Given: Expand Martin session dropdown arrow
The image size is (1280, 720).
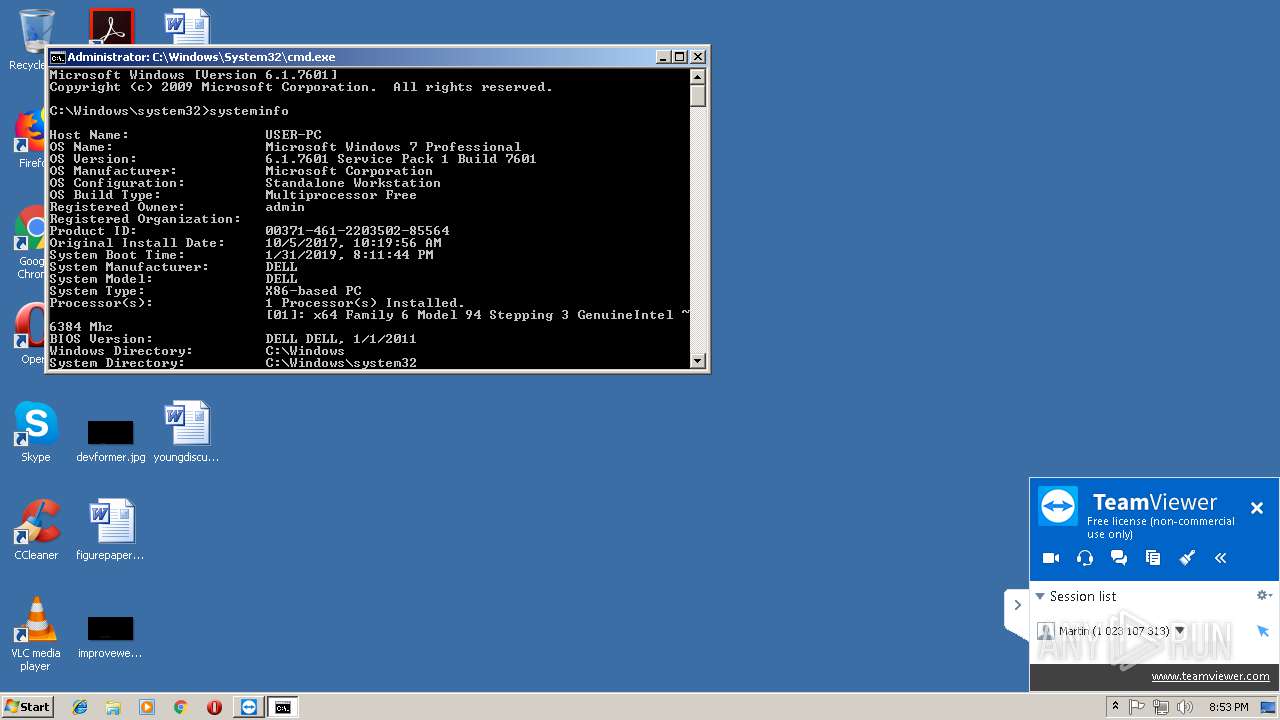Looking at the screenshot, I should coord(1180,631).
